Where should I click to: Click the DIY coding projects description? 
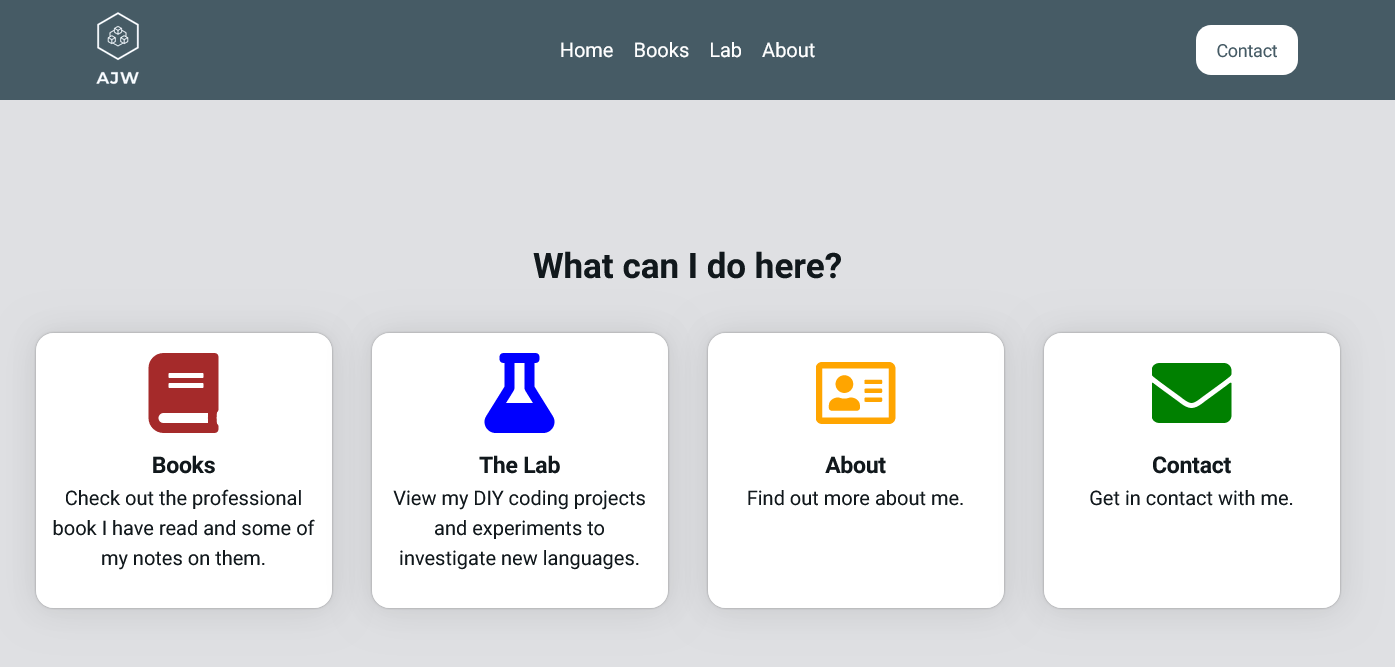[x=520, y=528]
